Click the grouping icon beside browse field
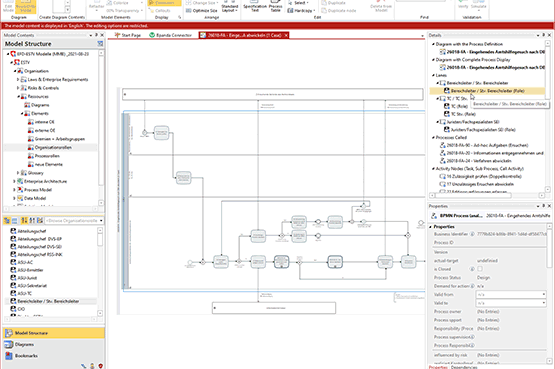The image size is (555, 369). pos(40,221)
